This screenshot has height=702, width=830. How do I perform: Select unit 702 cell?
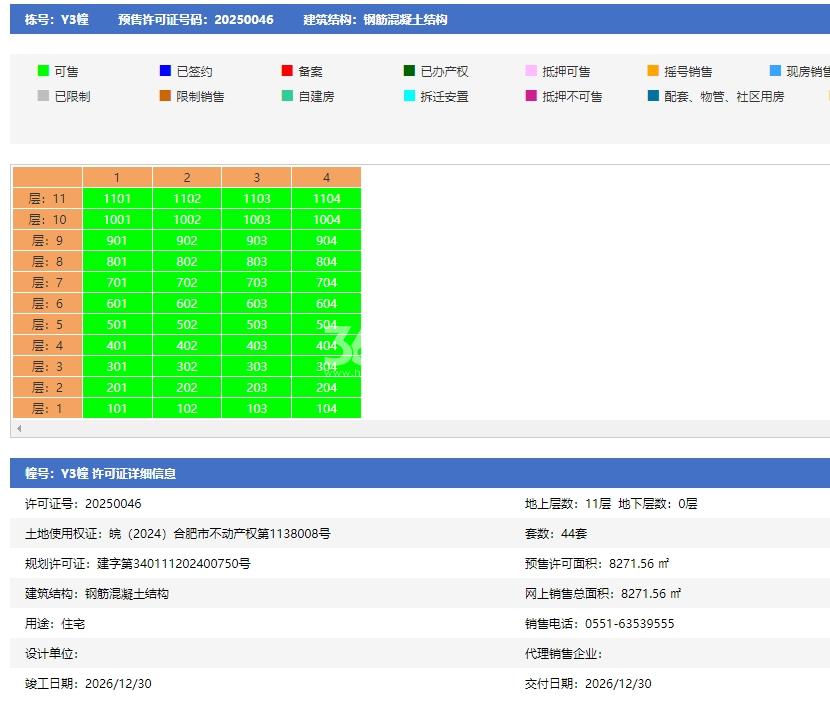[x=187, y=282]
